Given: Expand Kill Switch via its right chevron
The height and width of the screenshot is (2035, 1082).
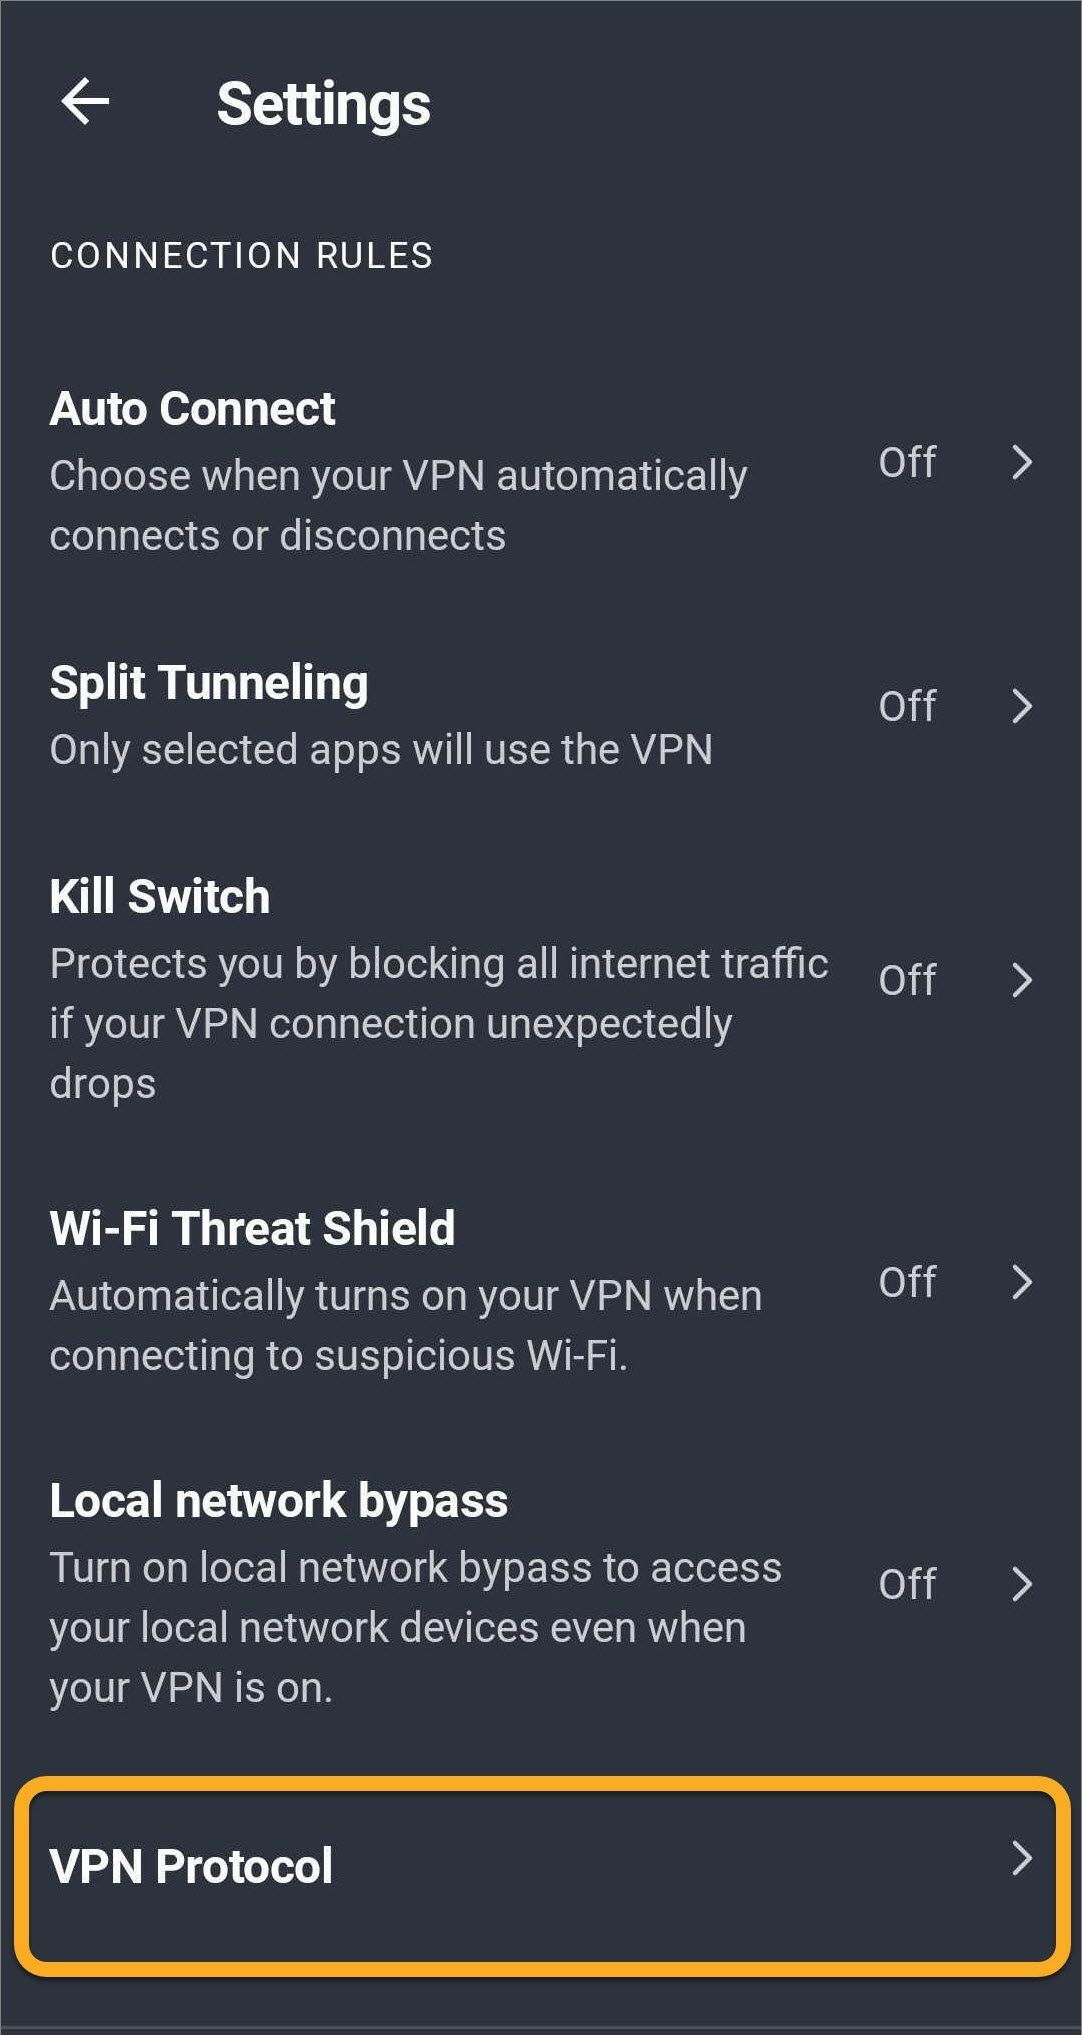Looking at the screenshot, I should point(1021,980).
